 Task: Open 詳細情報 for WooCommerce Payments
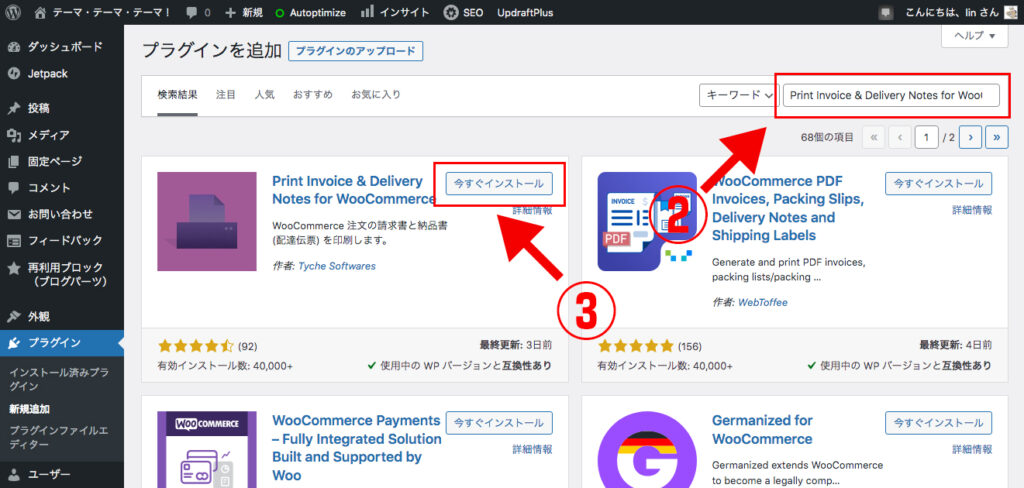533,449
